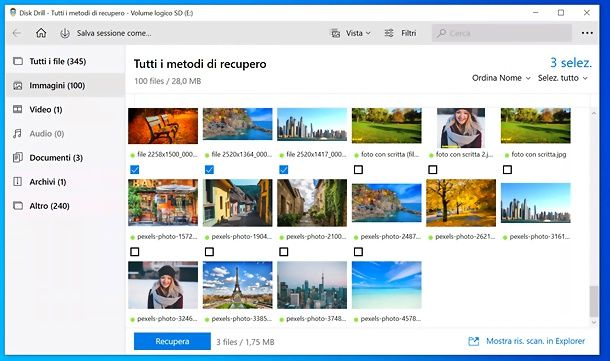The image size is (610, 361).
Task: Check the pexels-photo-2100 checkbox
Action: pyautogui.click(x=284, y=252)
